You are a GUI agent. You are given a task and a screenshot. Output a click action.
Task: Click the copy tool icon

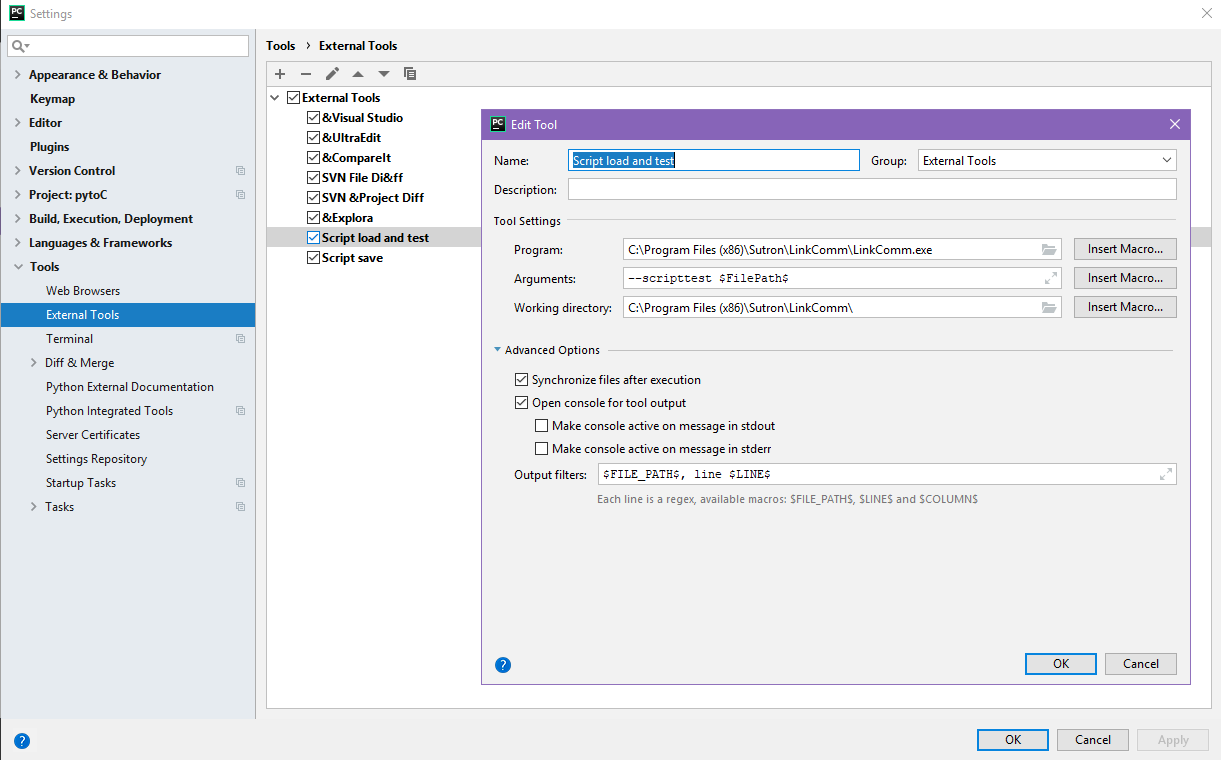[410, 74]
